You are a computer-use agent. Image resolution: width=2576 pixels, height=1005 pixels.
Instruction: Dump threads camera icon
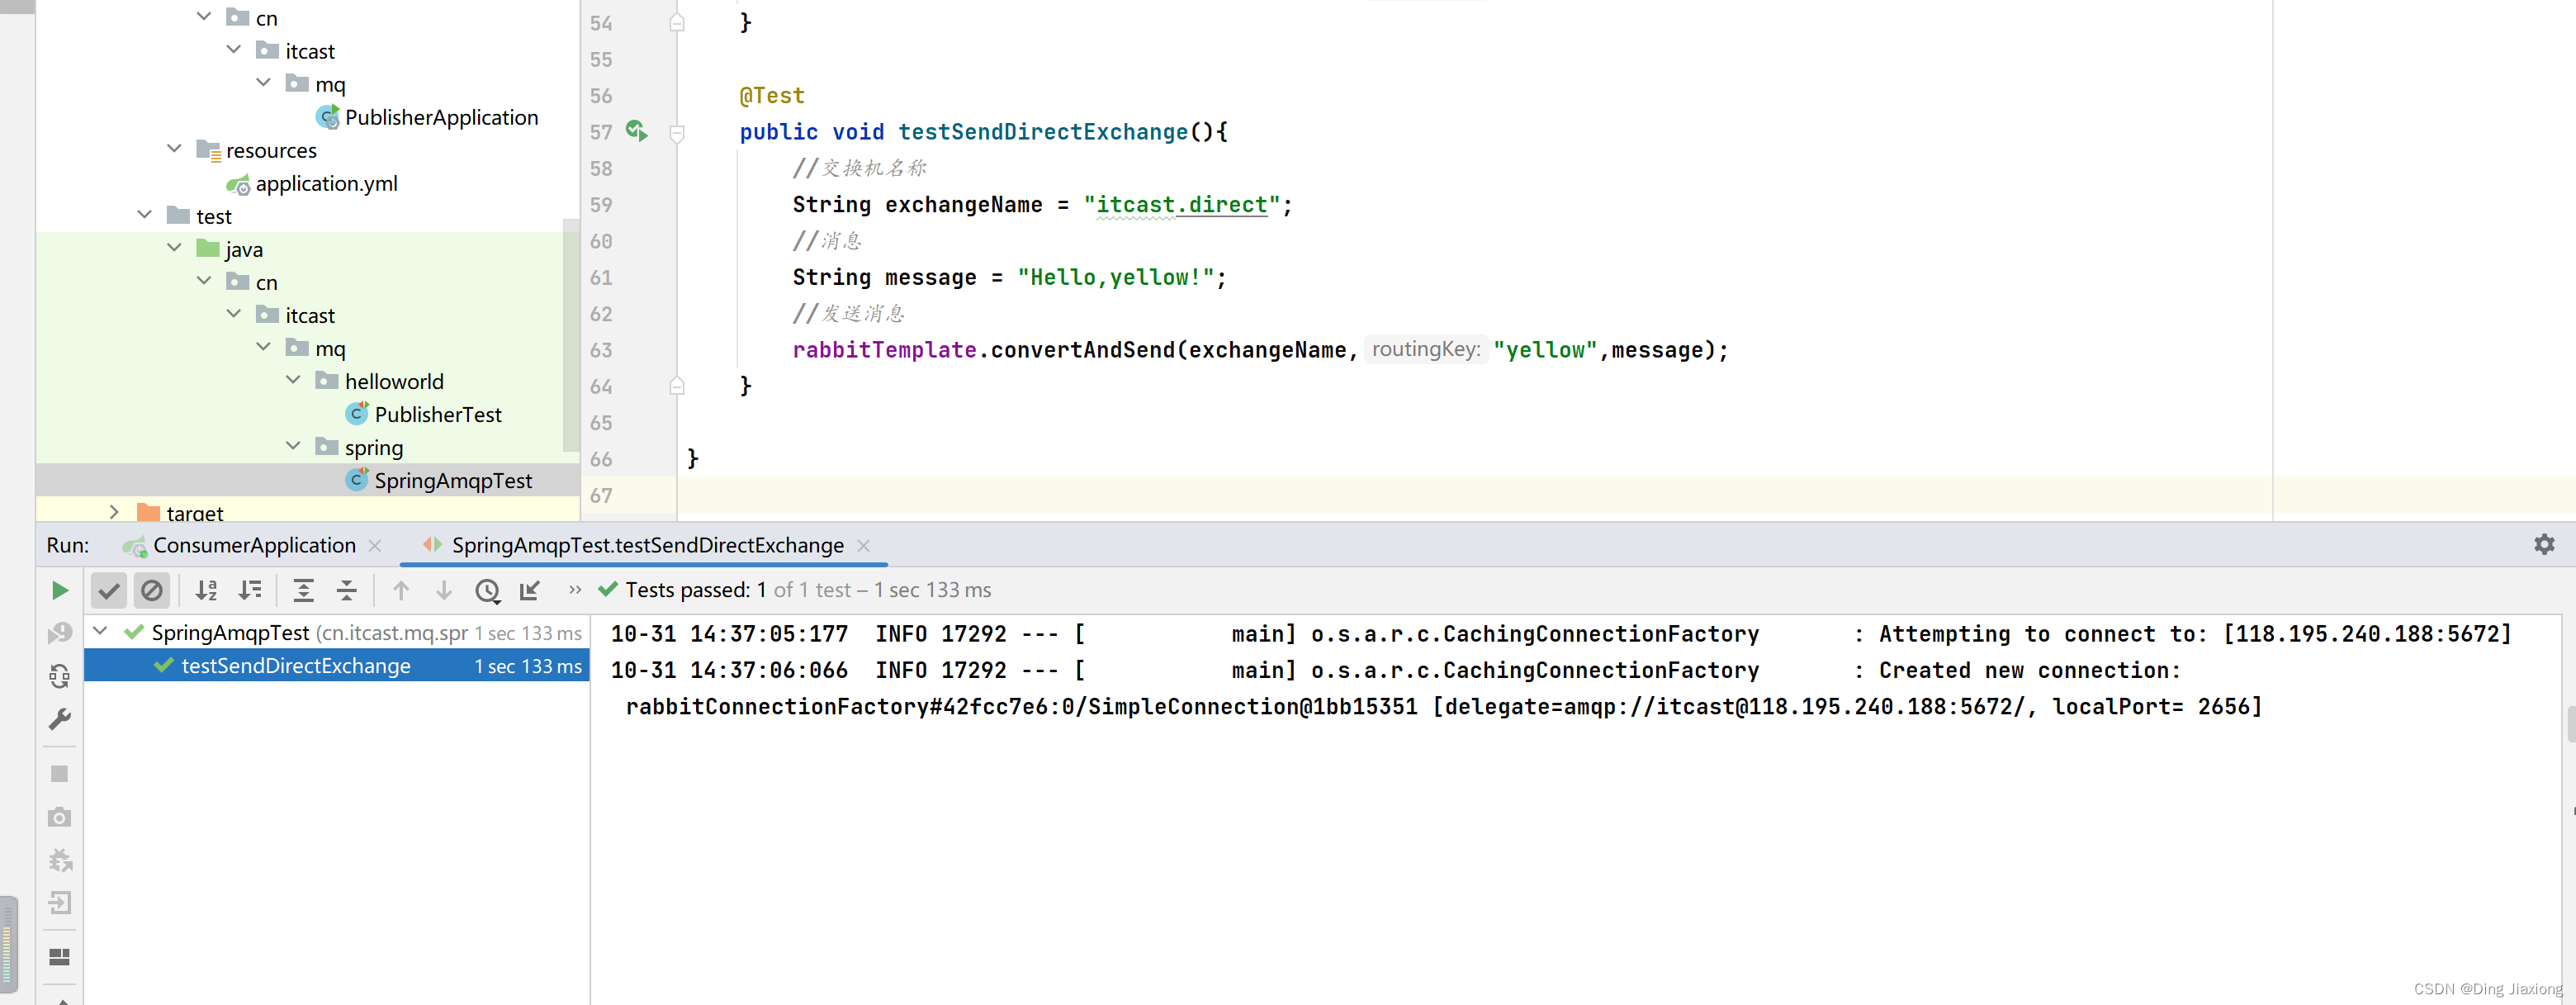(60, 817)
